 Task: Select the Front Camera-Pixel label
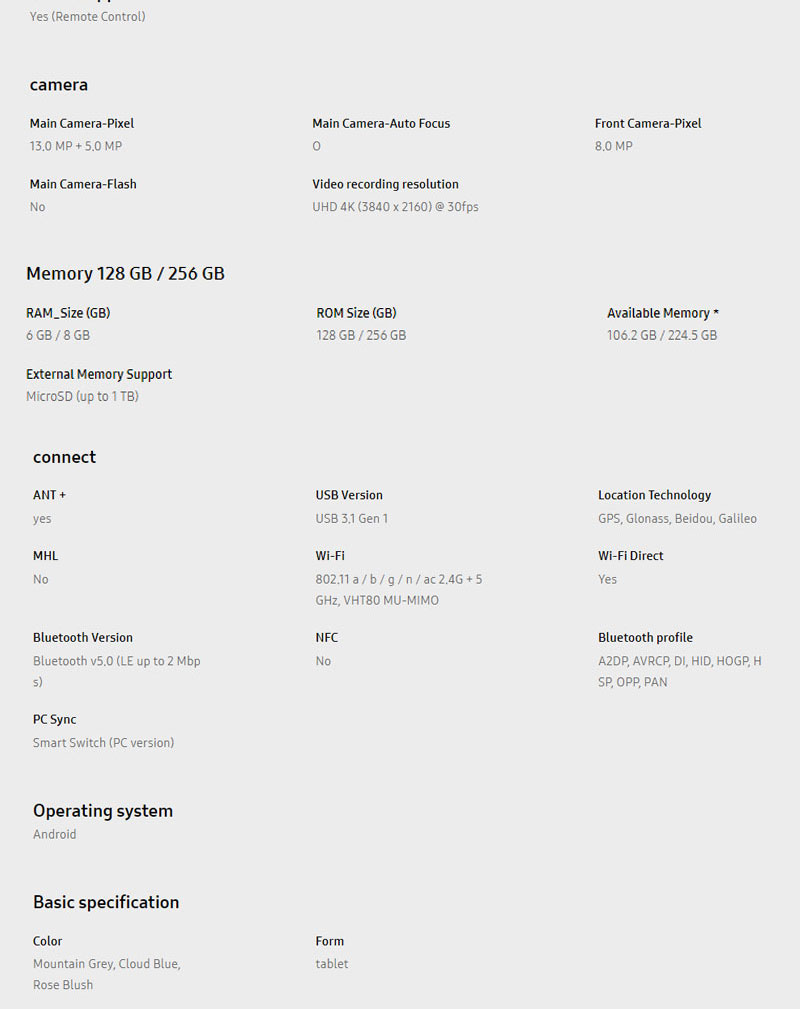648,124
